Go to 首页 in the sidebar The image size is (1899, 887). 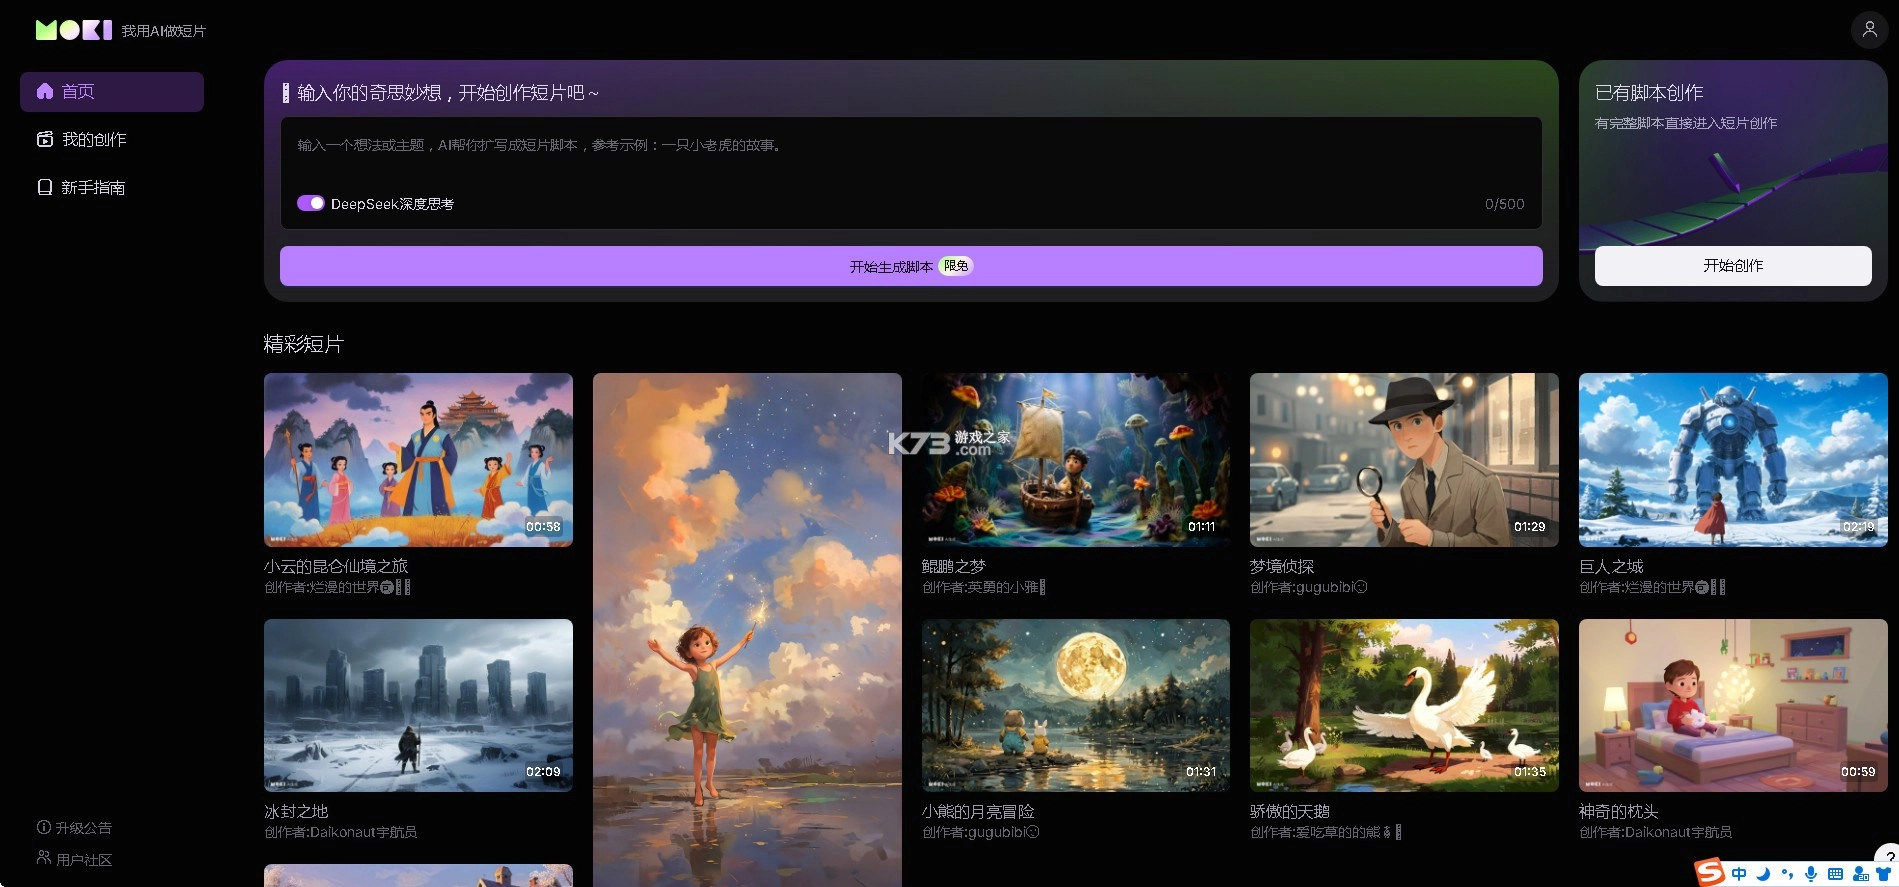(x=111, y=92)
